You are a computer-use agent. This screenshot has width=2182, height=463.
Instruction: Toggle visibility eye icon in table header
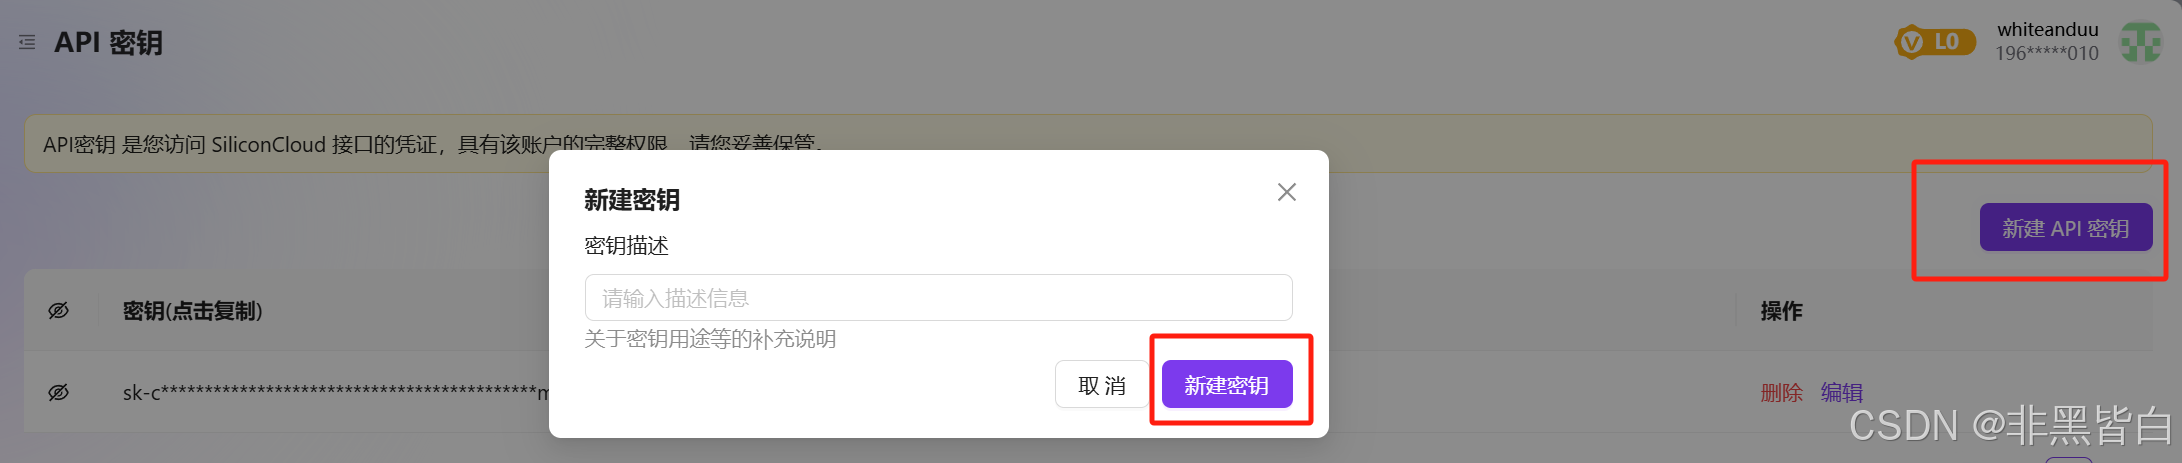tap(59, 311)
